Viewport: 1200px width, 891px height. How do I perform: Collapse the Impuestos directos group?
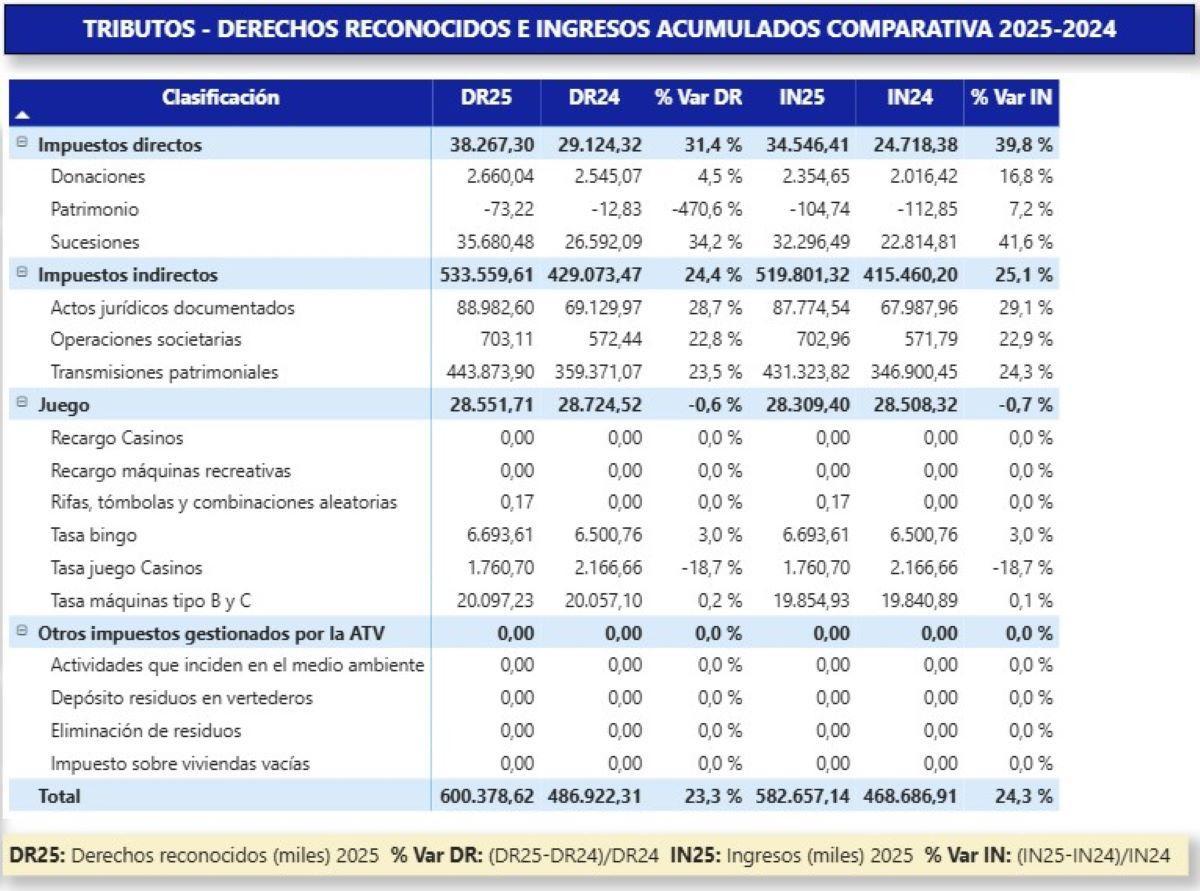click(22, 144)
